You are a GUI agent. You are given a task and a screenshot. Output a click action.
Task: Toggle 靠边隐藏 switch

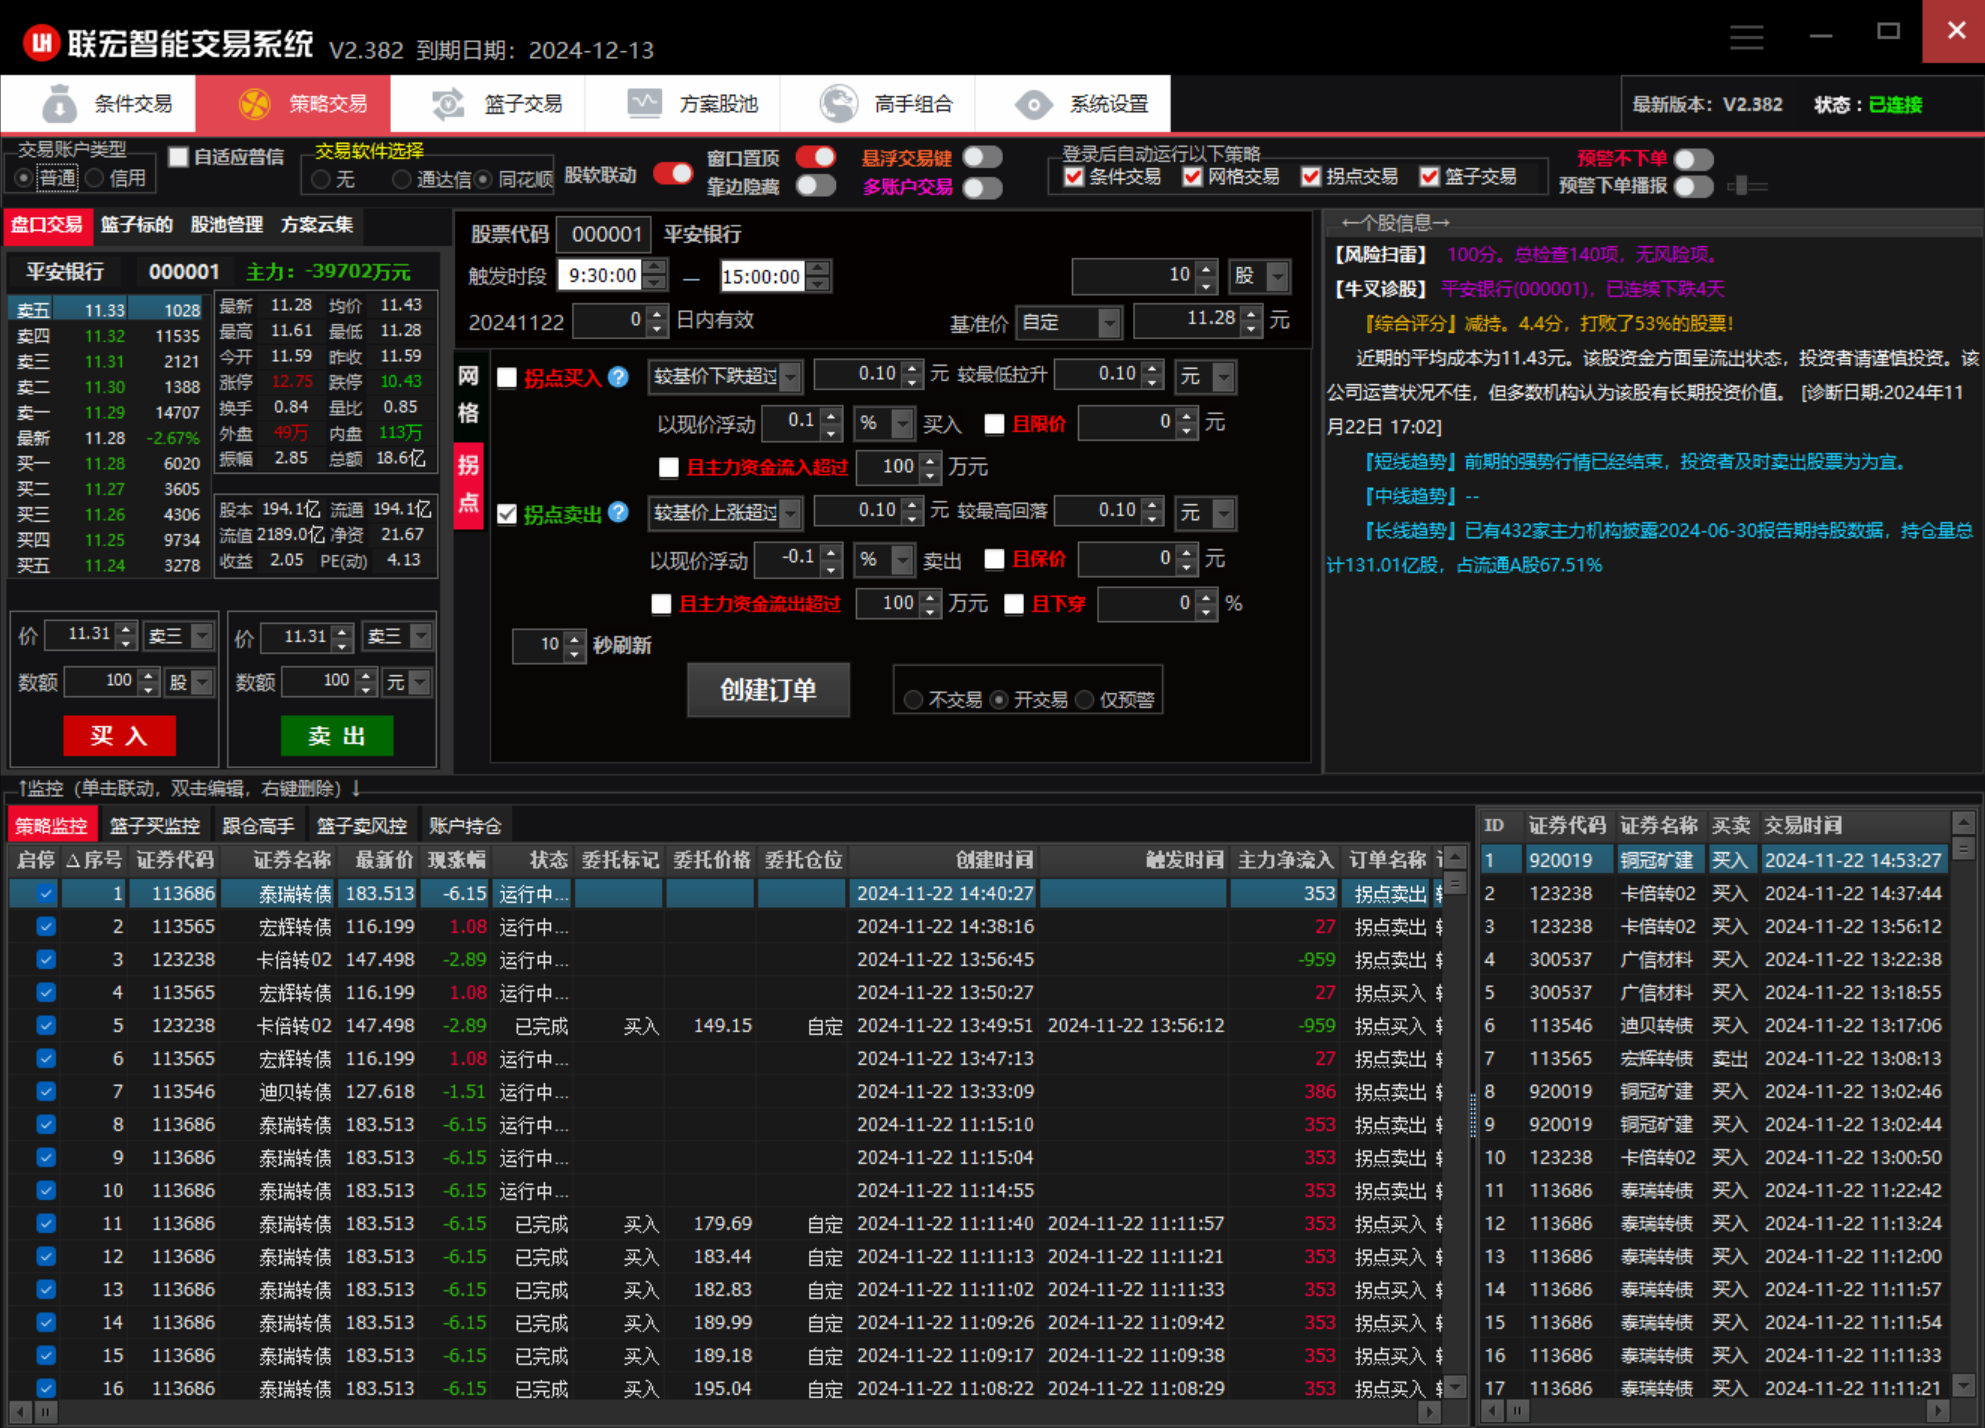(815, 186)
